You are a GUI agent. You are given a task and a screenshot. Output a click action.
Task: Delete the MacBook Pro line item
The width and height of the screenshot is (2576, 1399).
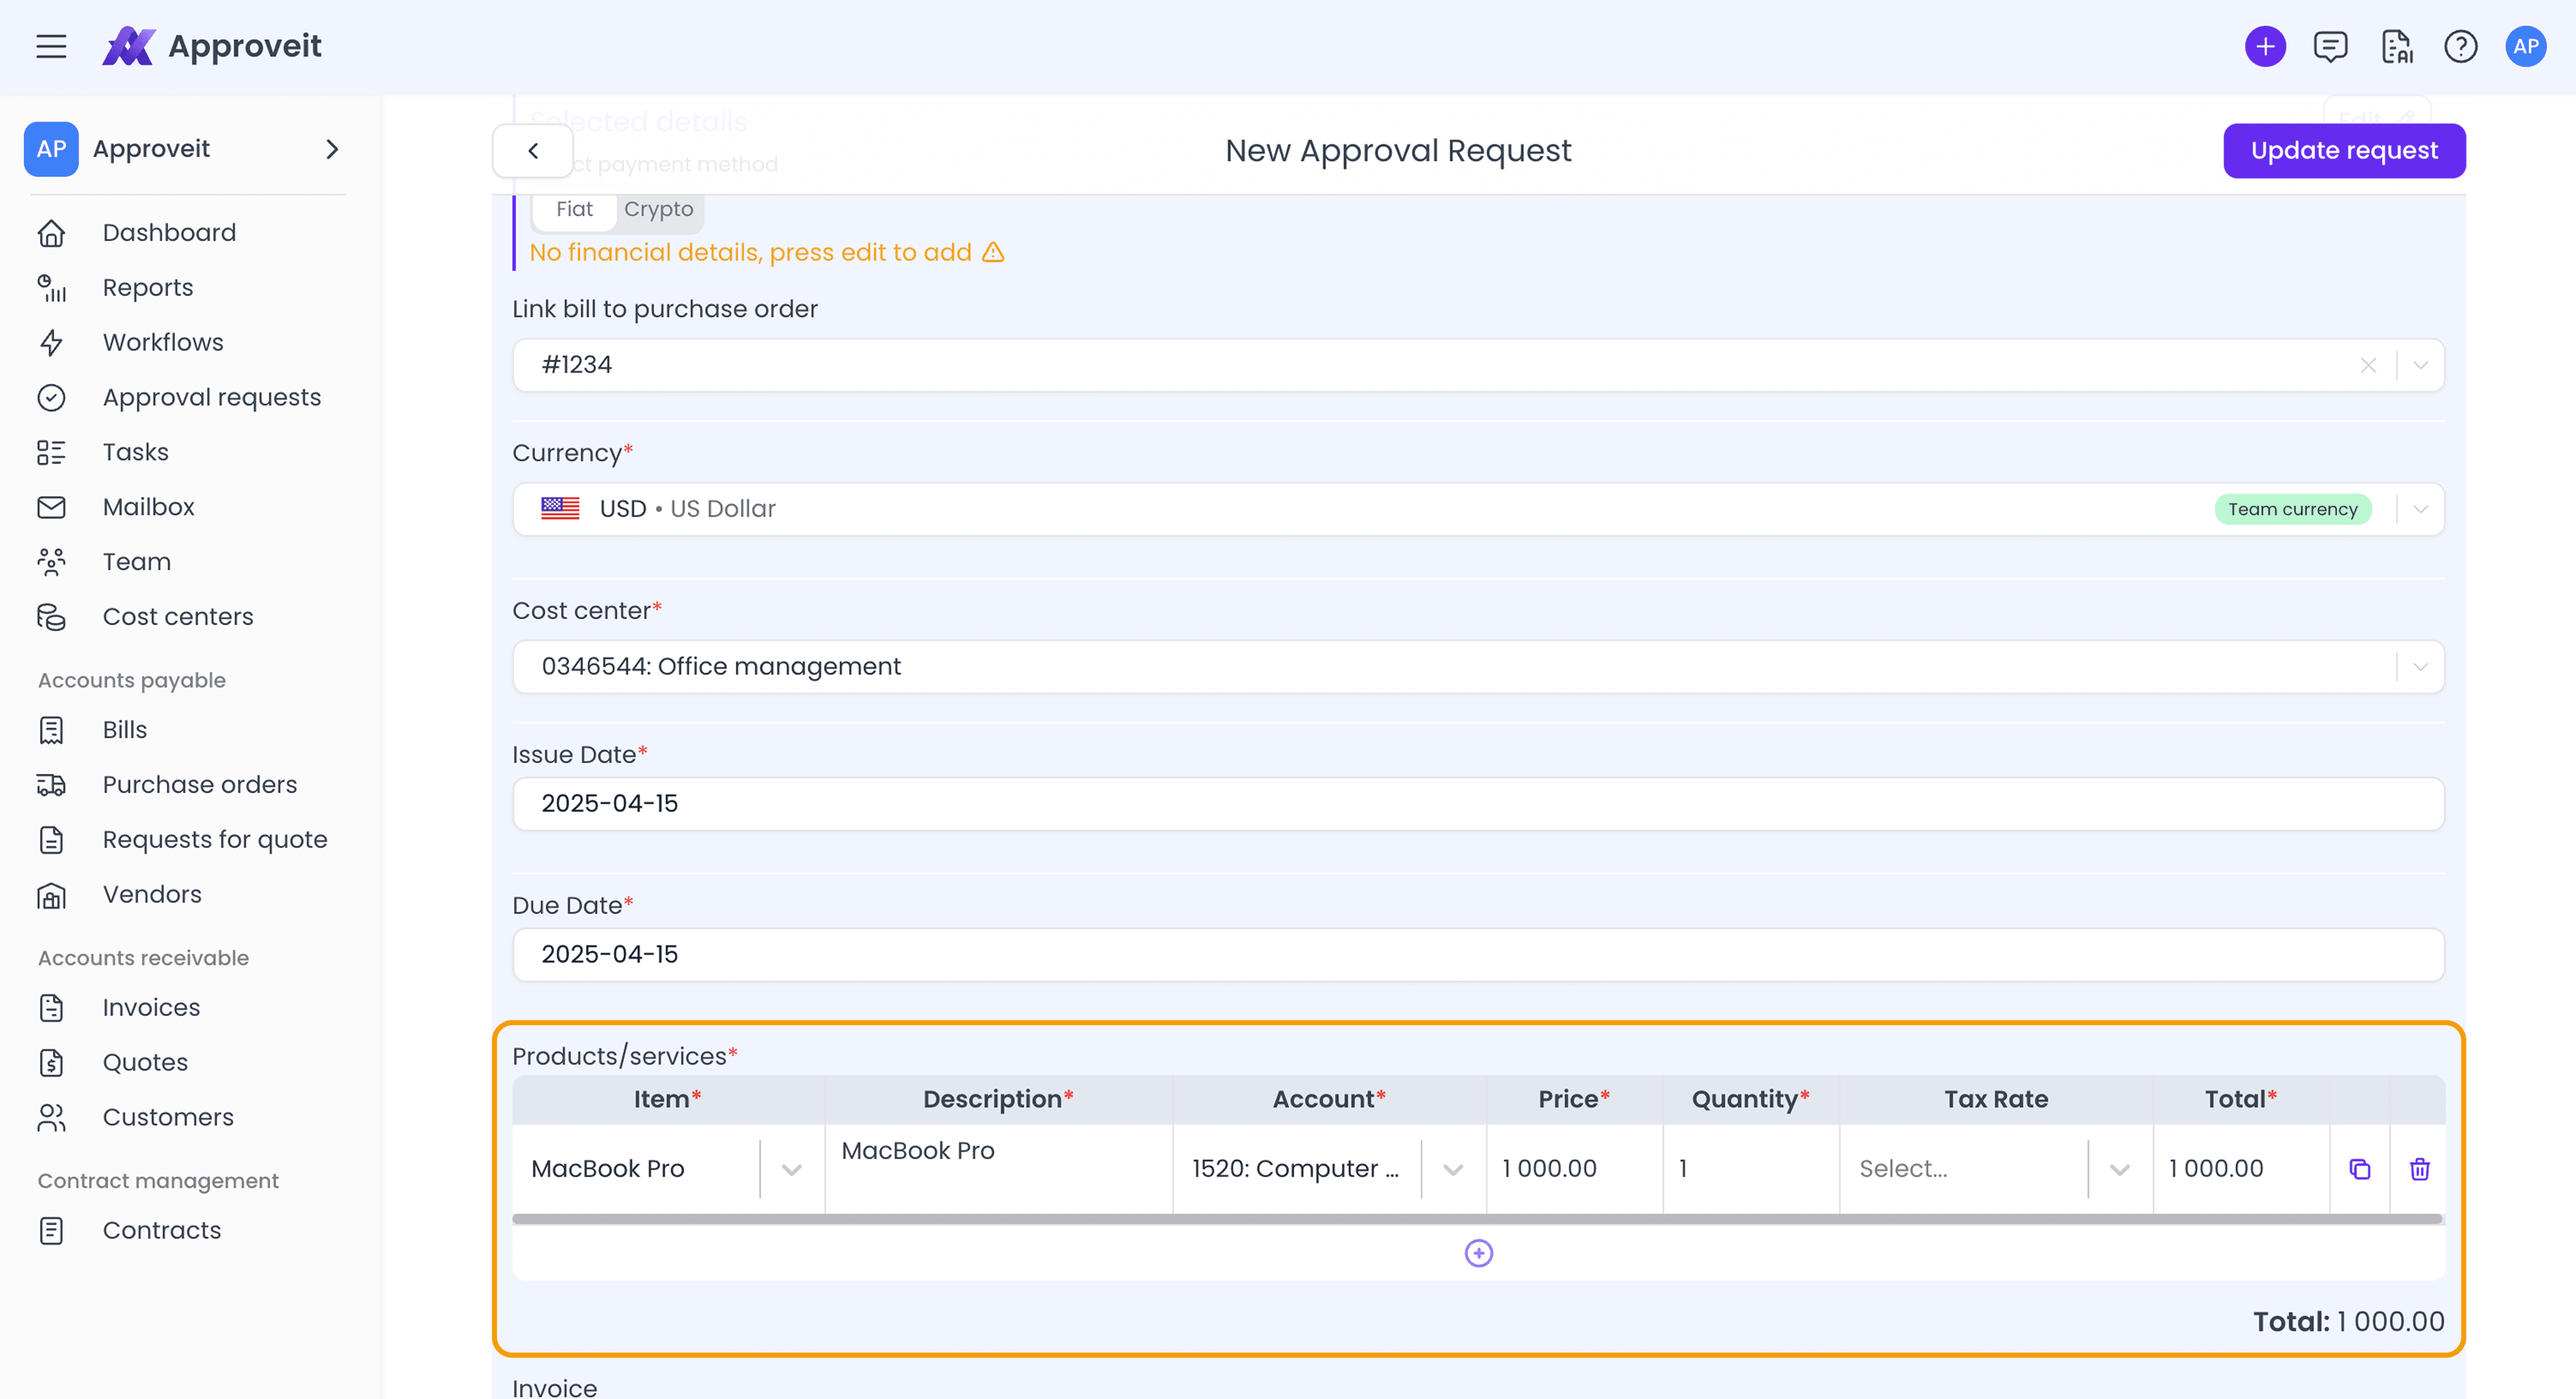tap(2420, 1168)
